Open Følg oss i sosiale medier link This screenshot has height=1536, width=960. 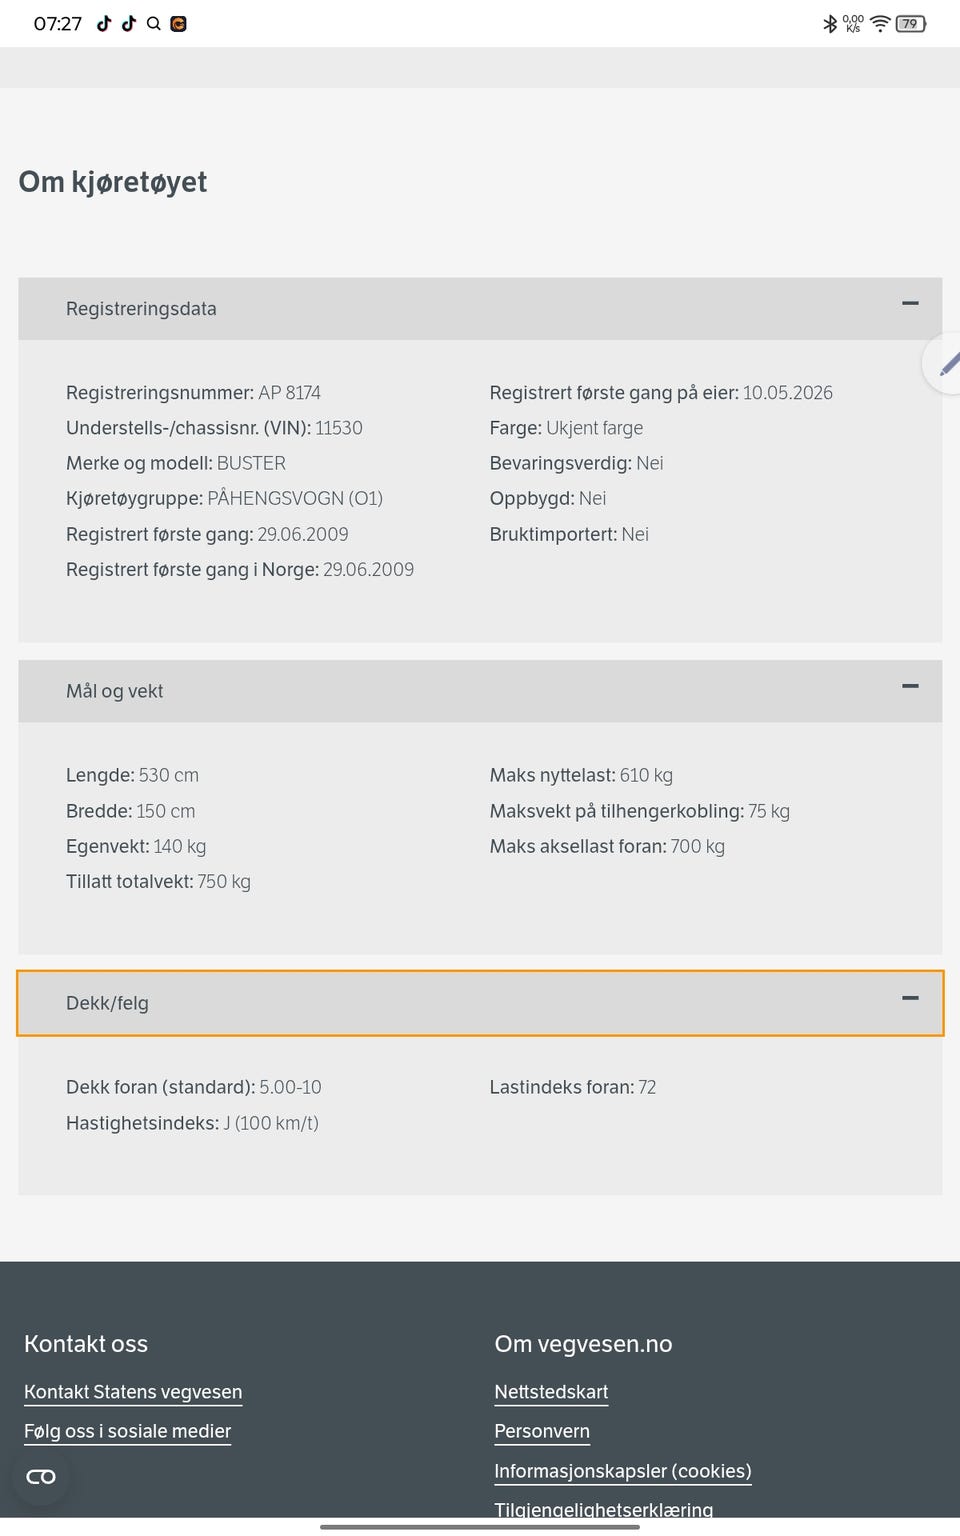pos(127,1431)
